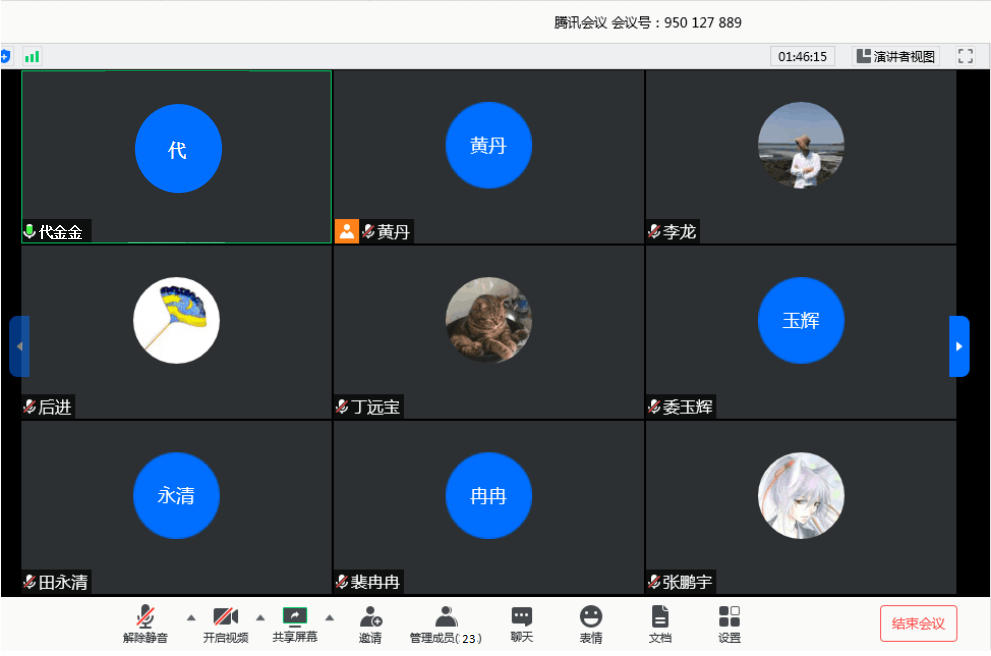This screenshot has height=656, width=991.
Task: Select 田永清 avatar circle 永清
Action: click(176, 495)
